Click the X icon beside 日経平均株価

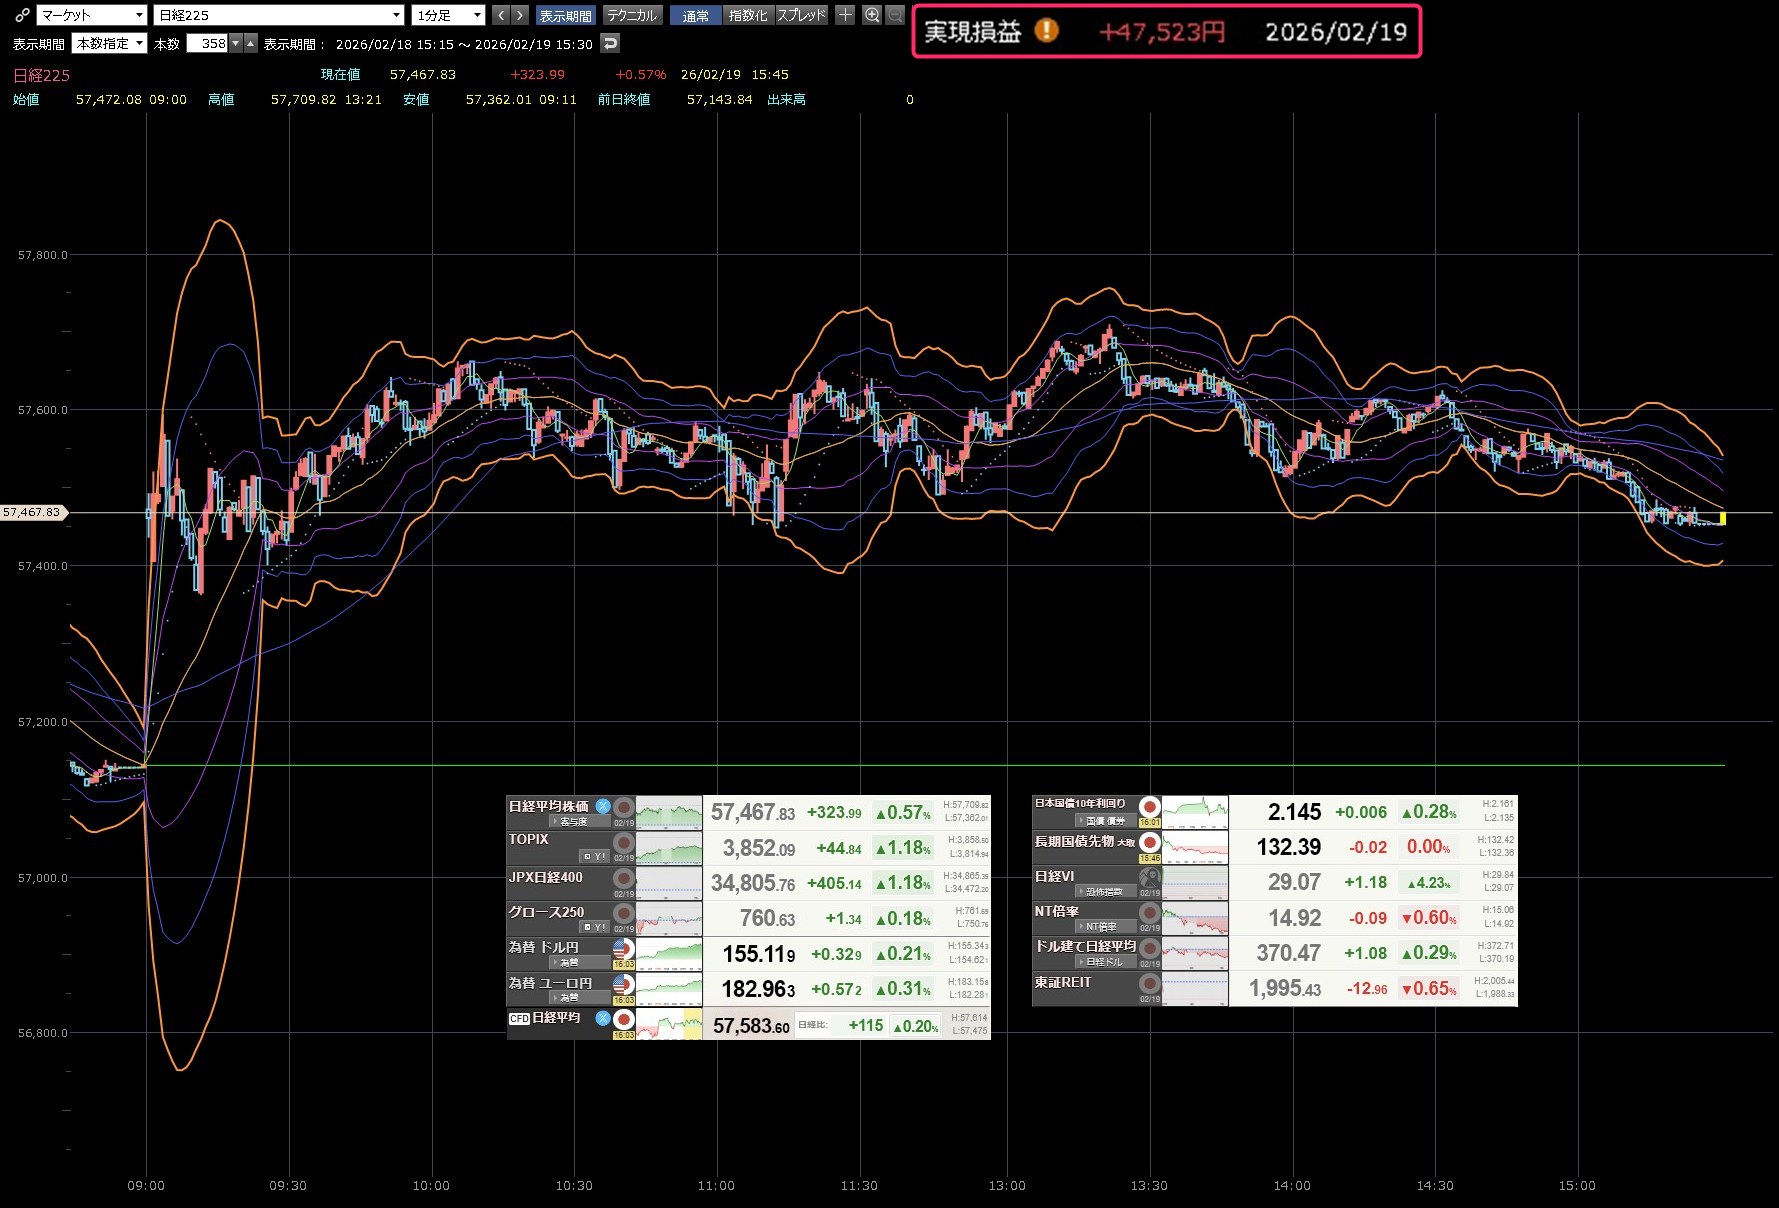coord(603,806)
